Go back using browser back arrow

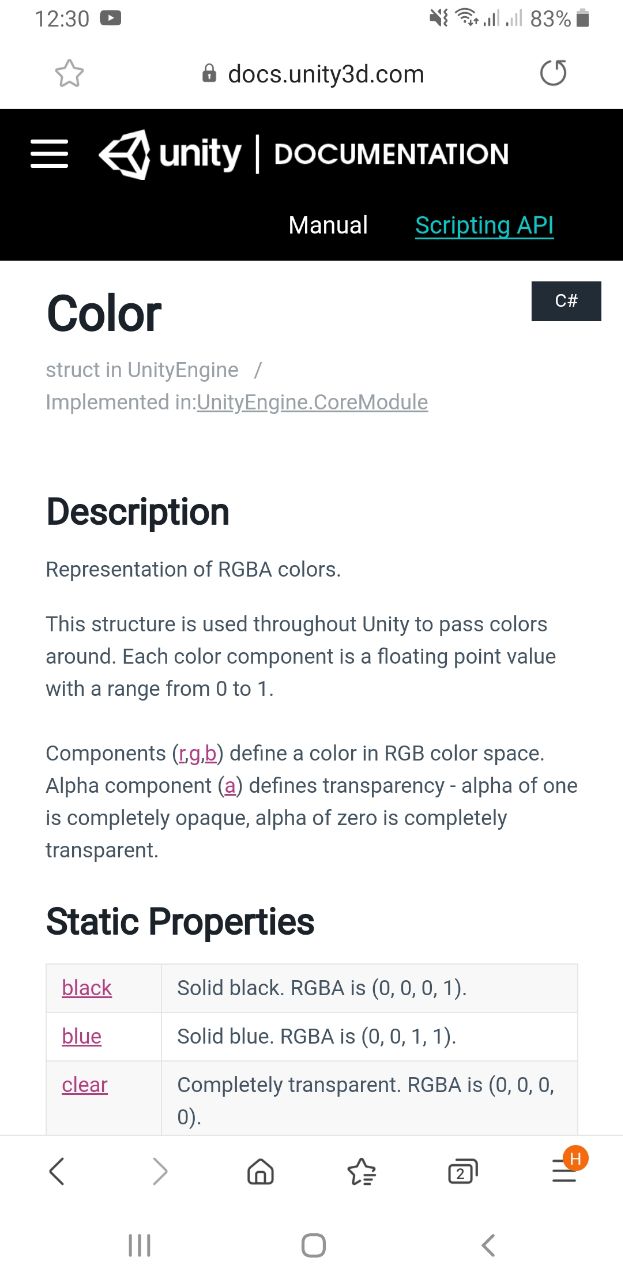point(57,1171)
